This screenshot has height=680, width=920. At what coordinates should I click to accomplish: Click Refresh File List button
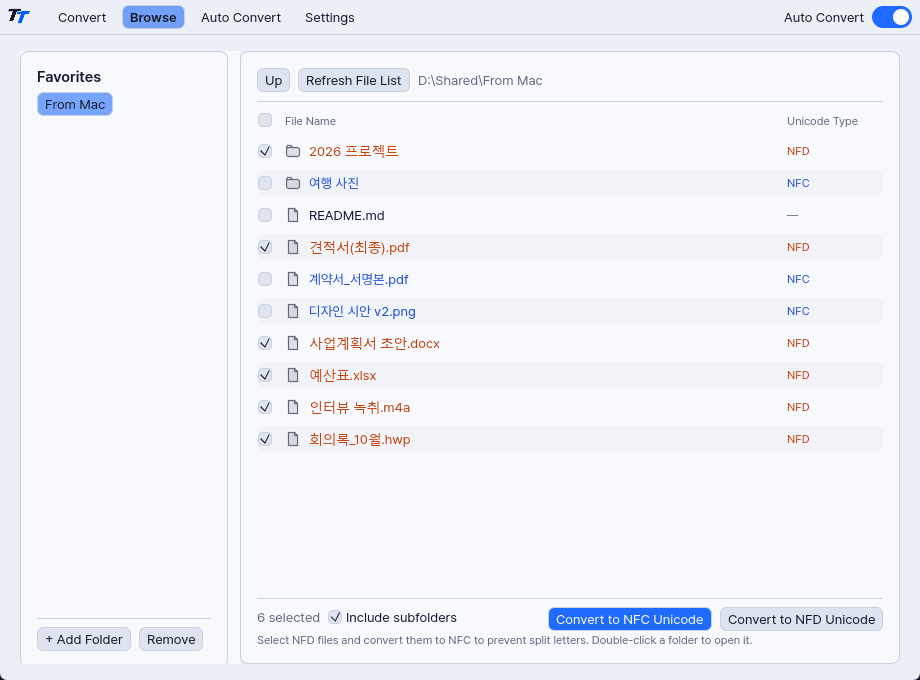coord(354,80)
